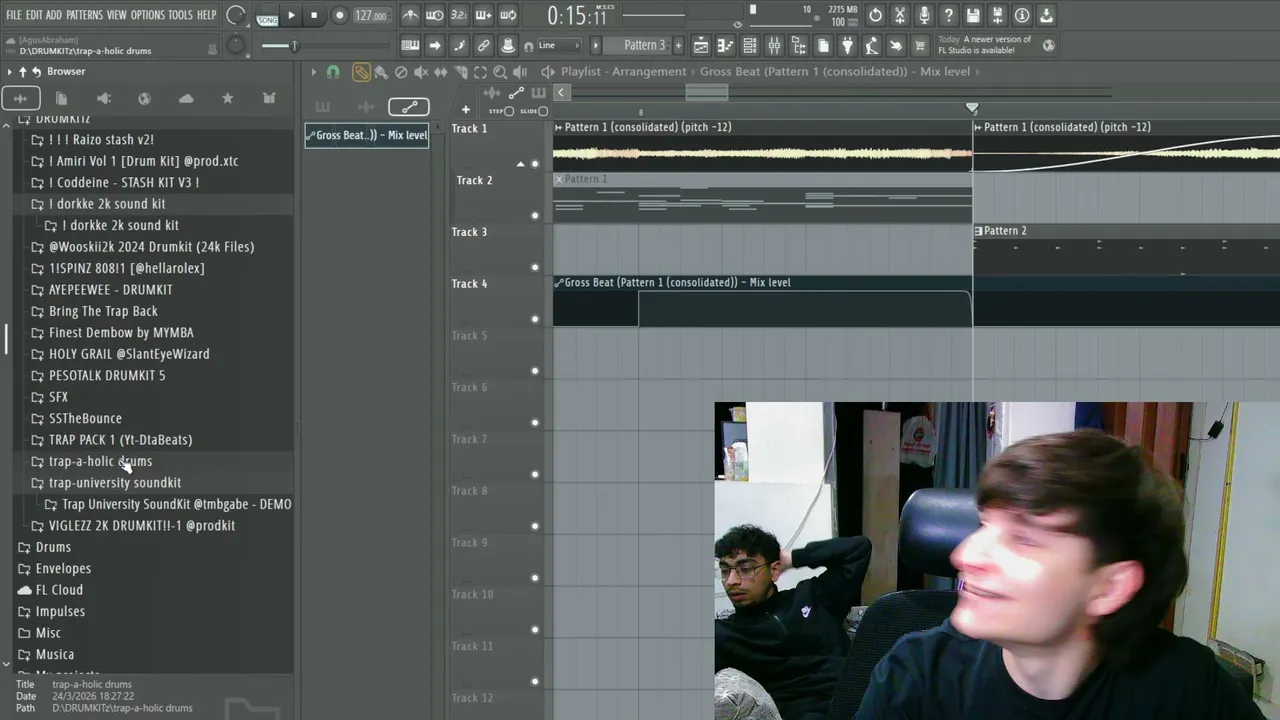
Task: Toggle Song mode switch
Action: click(x=267, y=16)
